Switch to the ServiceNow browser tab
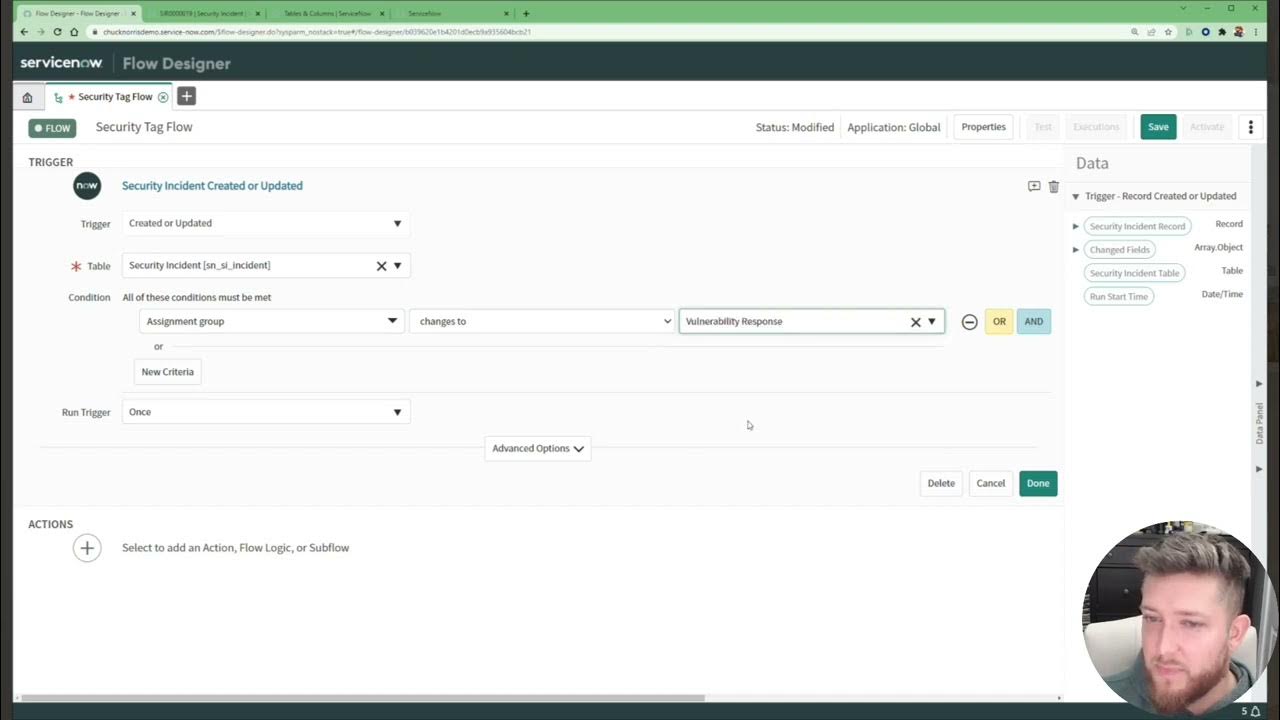This screenshot has width=1280, height=720. coord(452,14)
